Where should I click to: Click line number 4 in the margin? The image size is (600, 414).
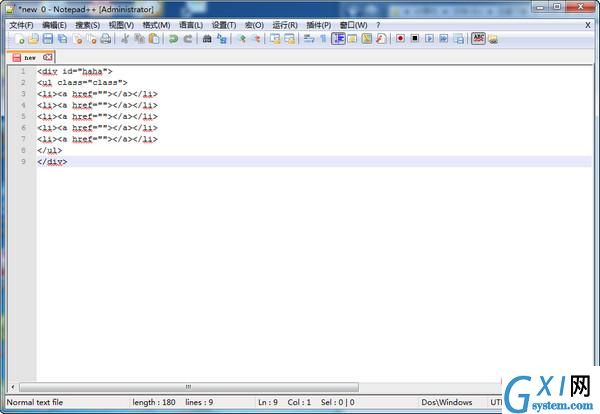23,105
